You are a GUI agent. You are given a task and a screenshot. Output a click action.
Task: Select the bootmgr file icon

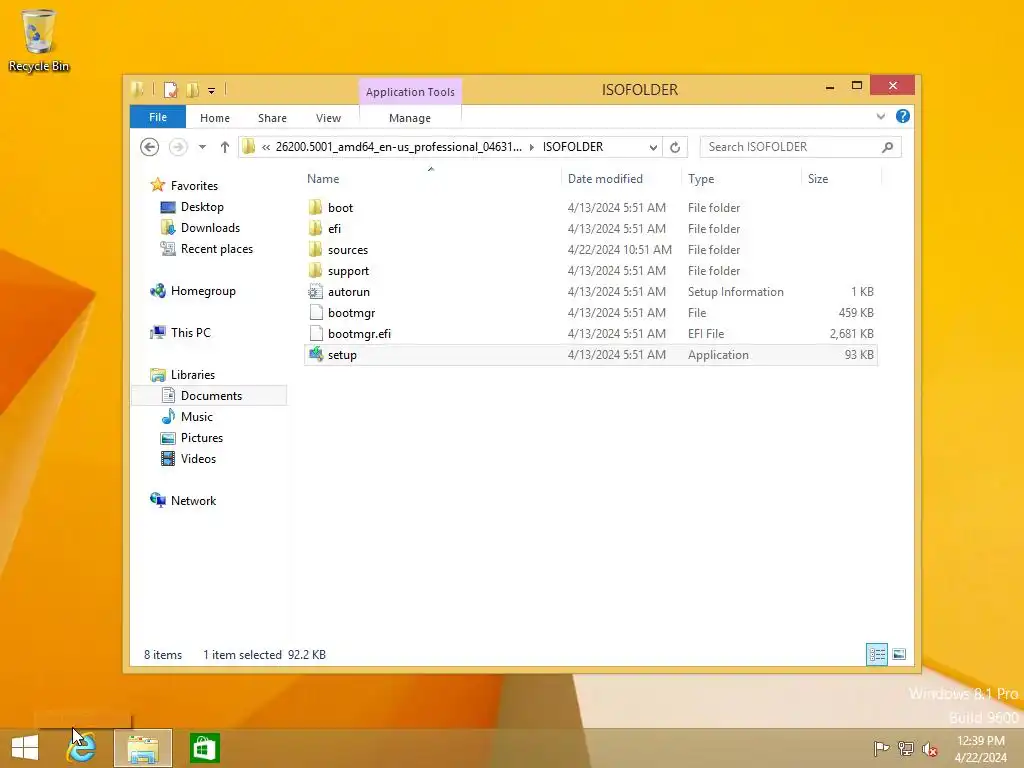point(315,312)
